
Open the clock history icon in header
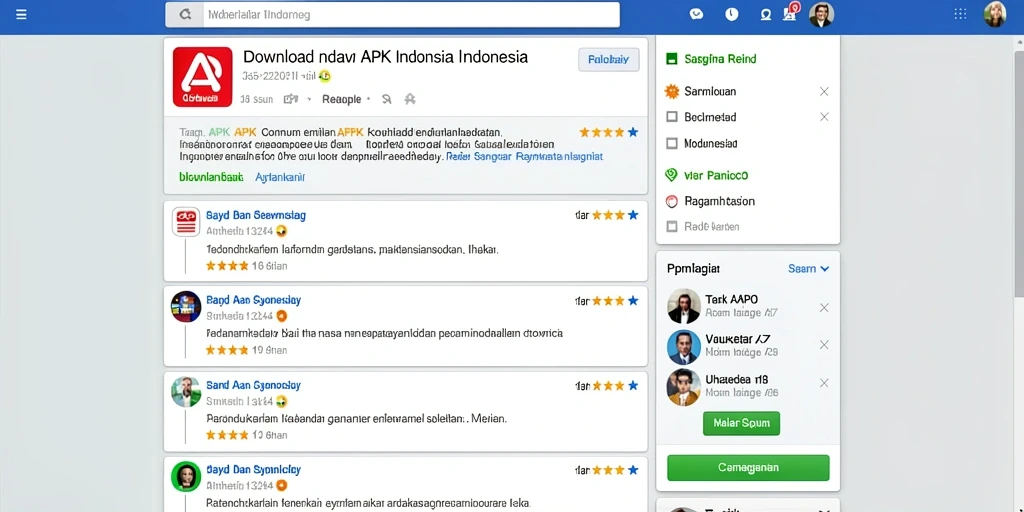[x=731, y=14]
